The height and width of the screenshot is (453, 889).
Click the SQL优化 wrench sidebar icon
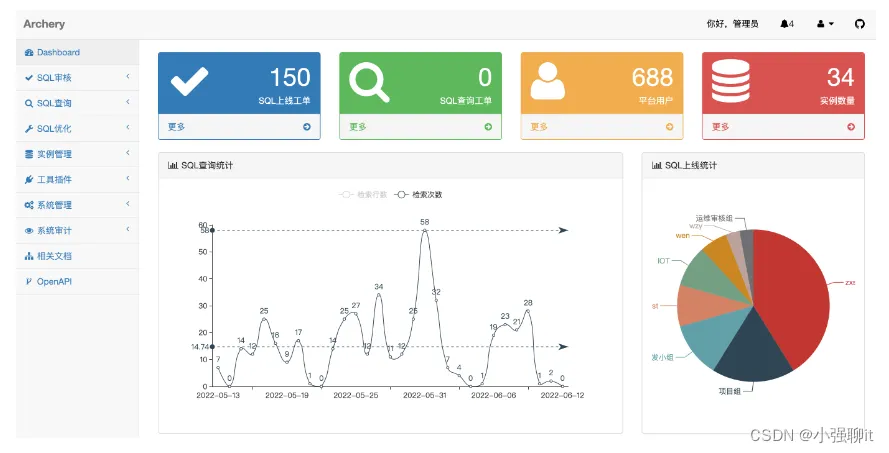[29, 129]
